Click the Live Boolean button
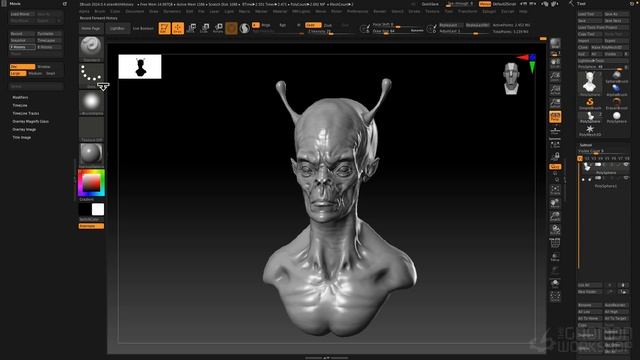Screen dimensions: 640x360 point(143,29)
